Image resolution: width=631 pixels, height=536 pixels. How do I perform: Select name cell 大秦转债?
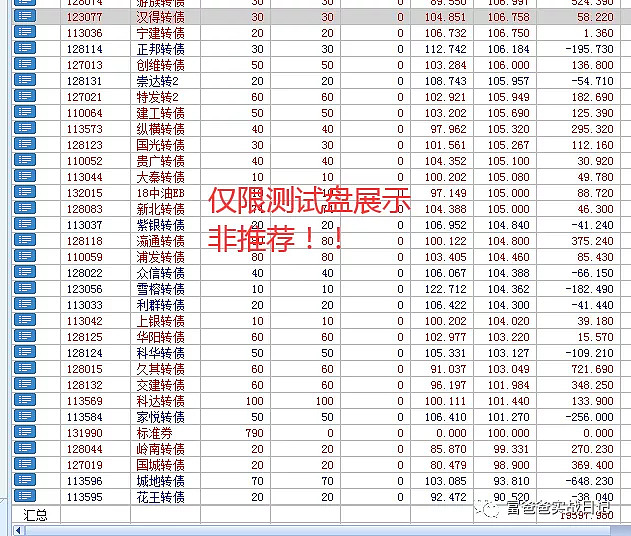tap(160, 177)
